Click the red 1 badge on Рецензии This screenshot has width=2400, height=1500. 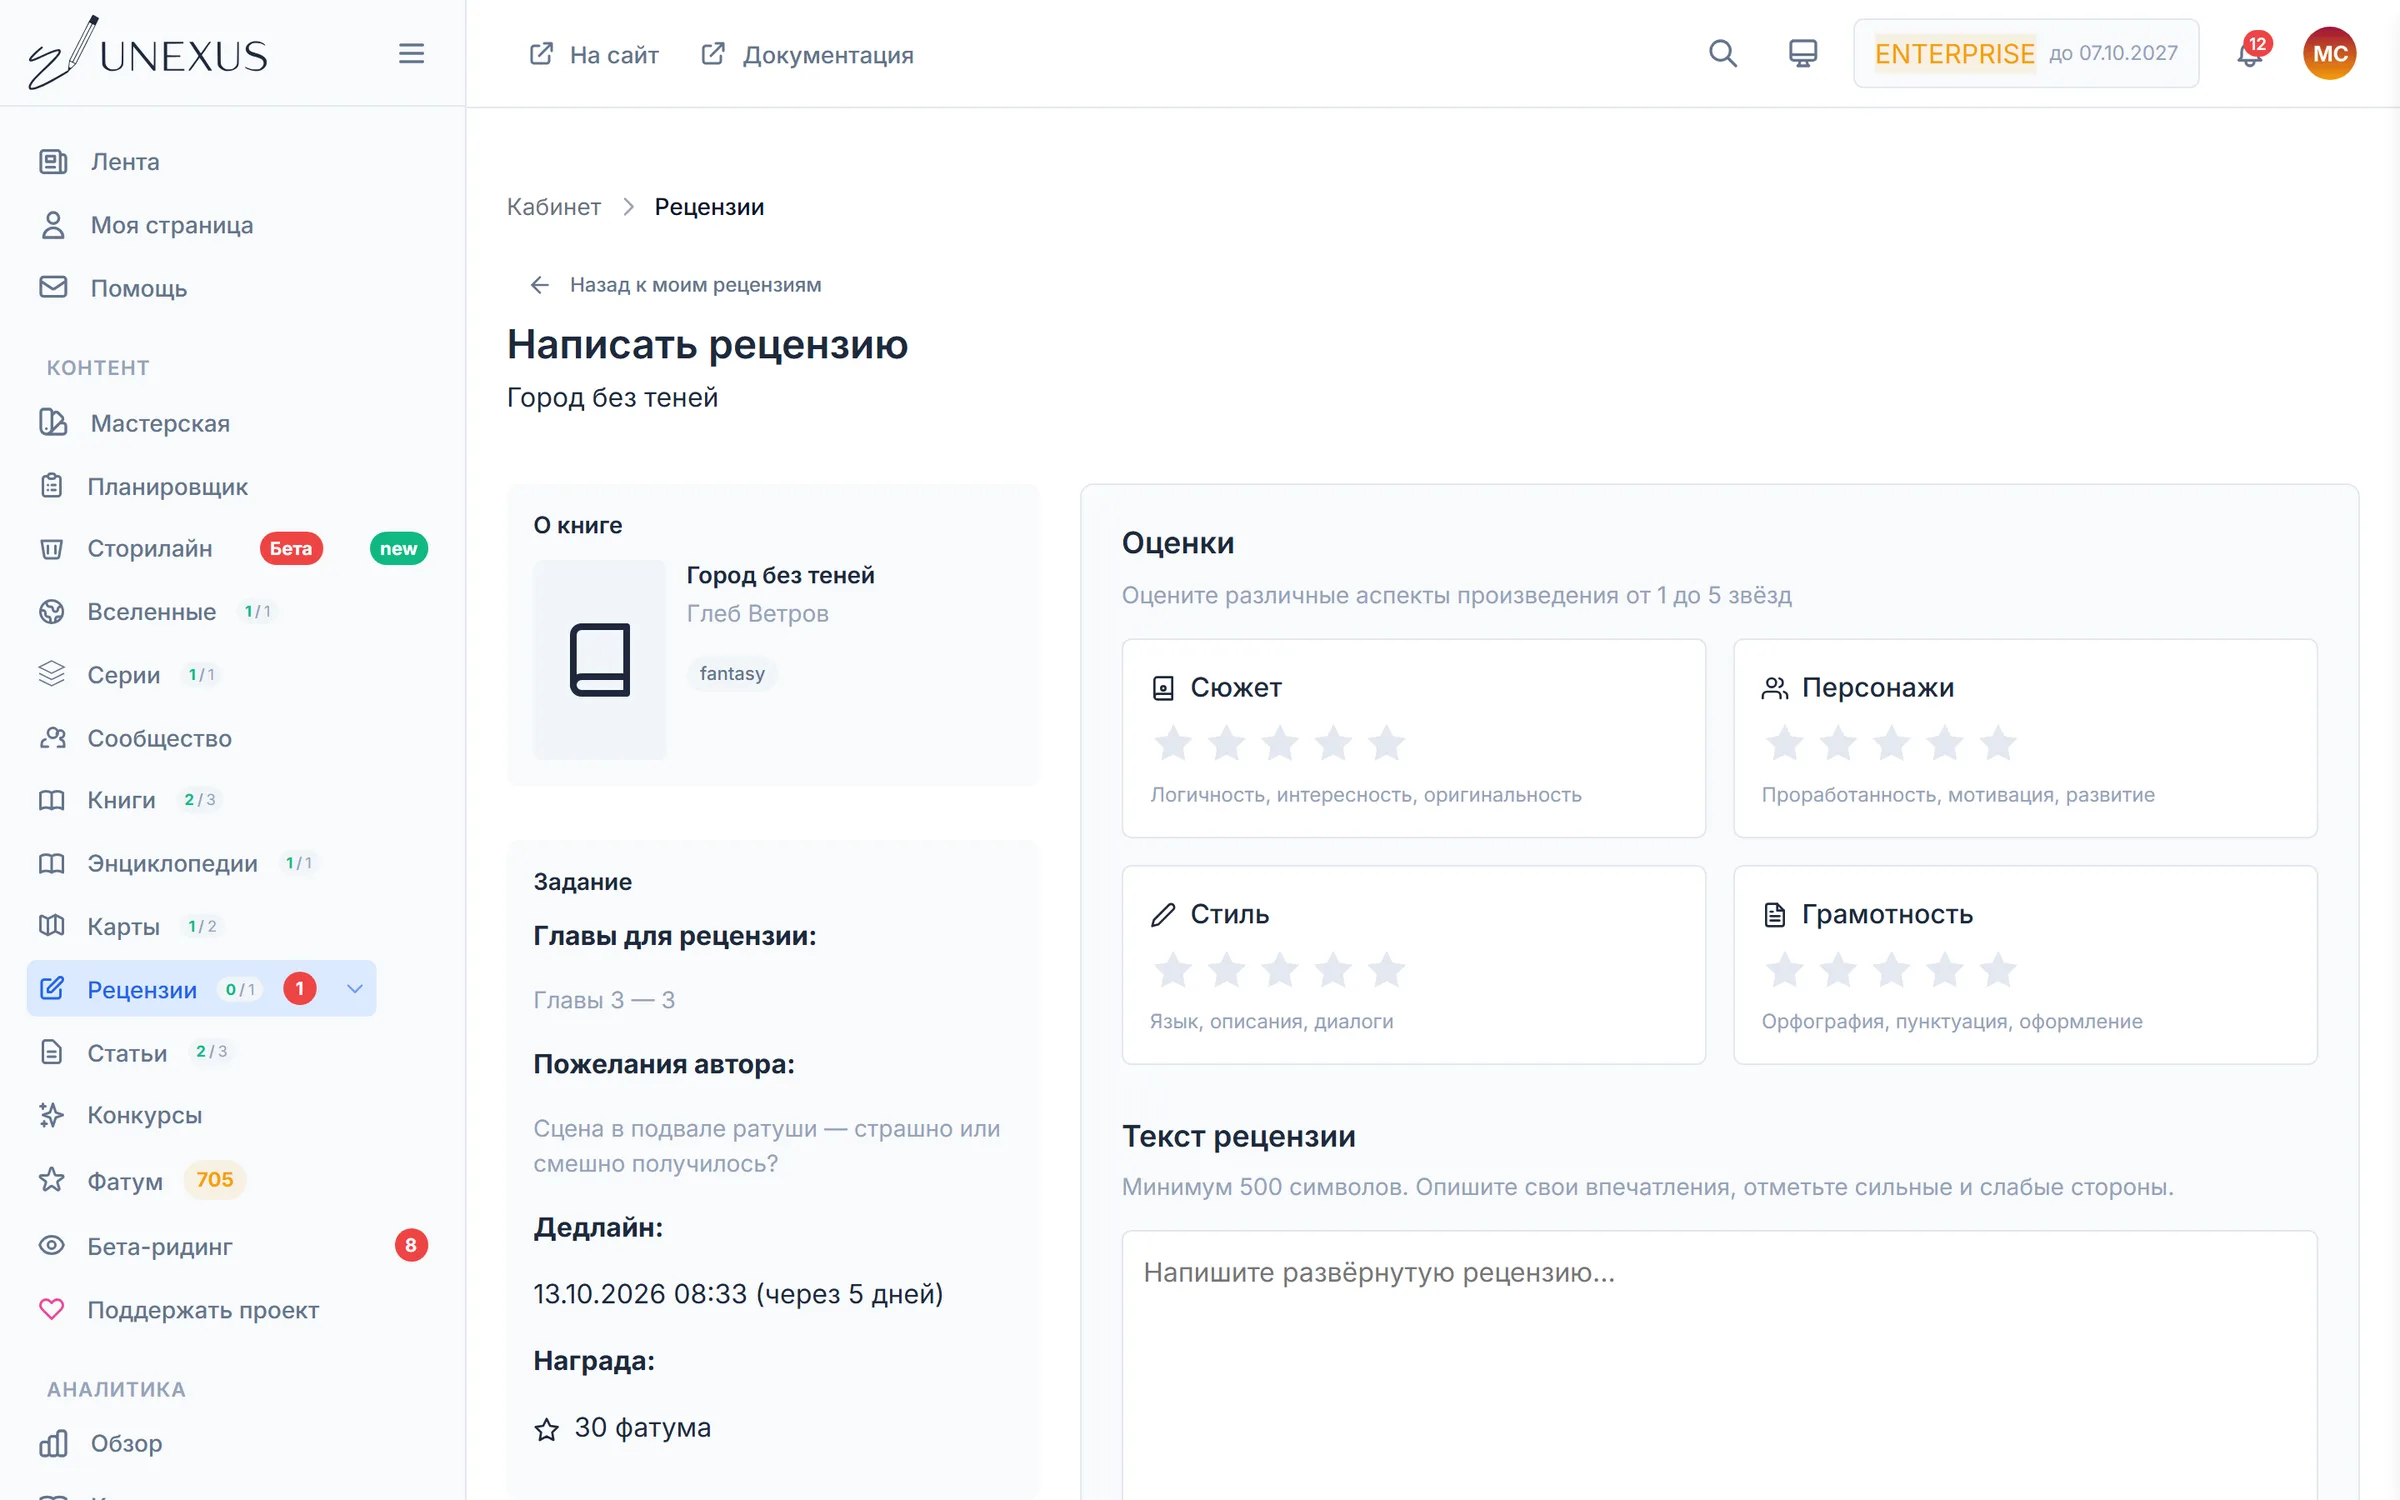(x=299, y=989)
